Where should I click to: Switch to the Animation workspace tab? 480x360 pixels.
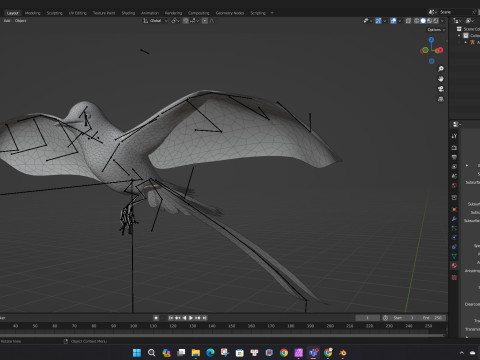150,13
